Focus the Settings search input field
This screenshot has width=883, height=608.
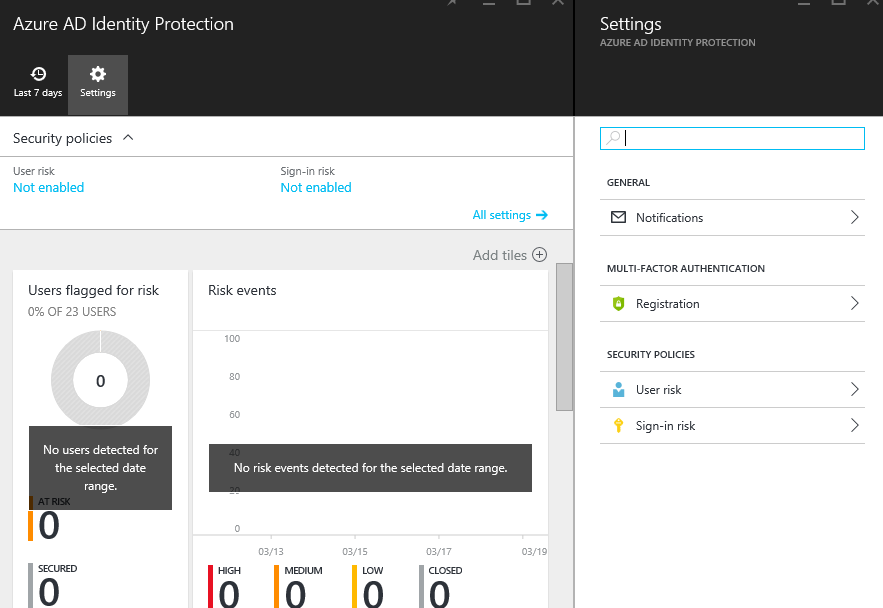tap(740, 139)
